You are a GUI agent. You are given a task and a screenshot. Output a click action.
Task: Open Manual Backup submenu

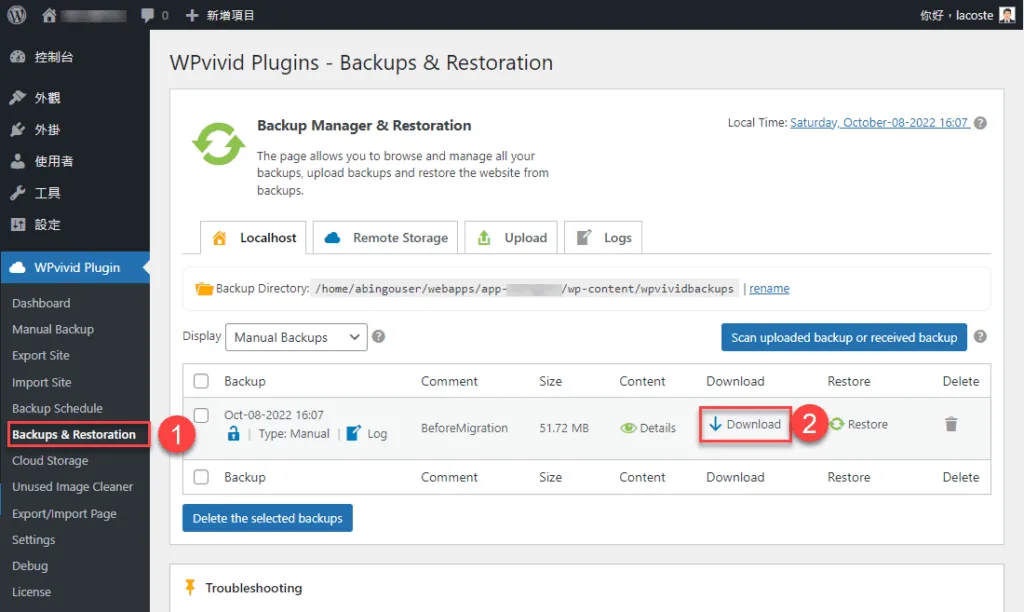click(53, 329)
